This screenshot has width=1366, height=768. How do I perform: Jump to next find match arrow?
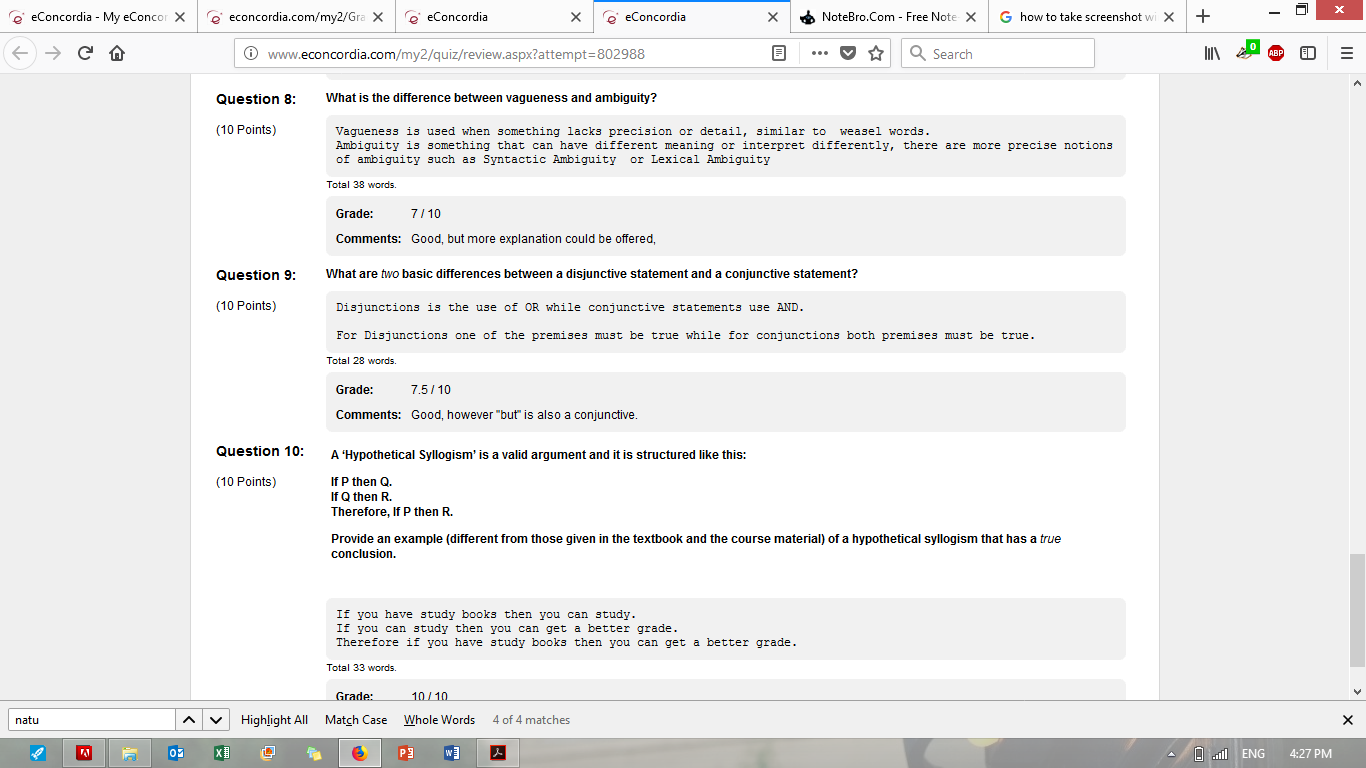216,720
